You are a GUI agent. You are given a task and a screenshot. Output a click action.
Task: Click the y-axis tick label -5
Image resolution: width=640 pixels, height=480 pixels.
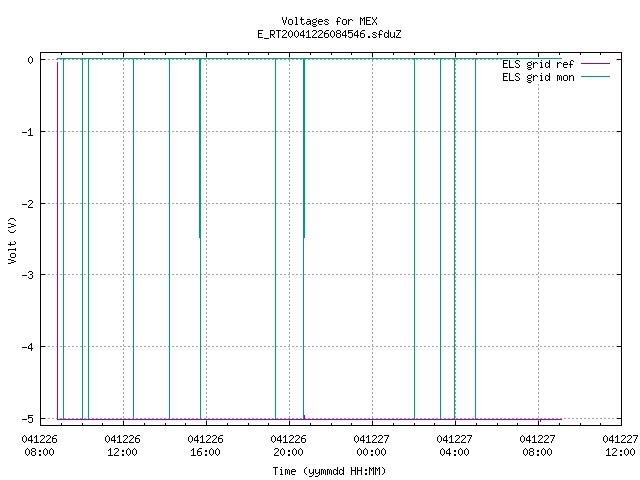click(x=27, y=419)
